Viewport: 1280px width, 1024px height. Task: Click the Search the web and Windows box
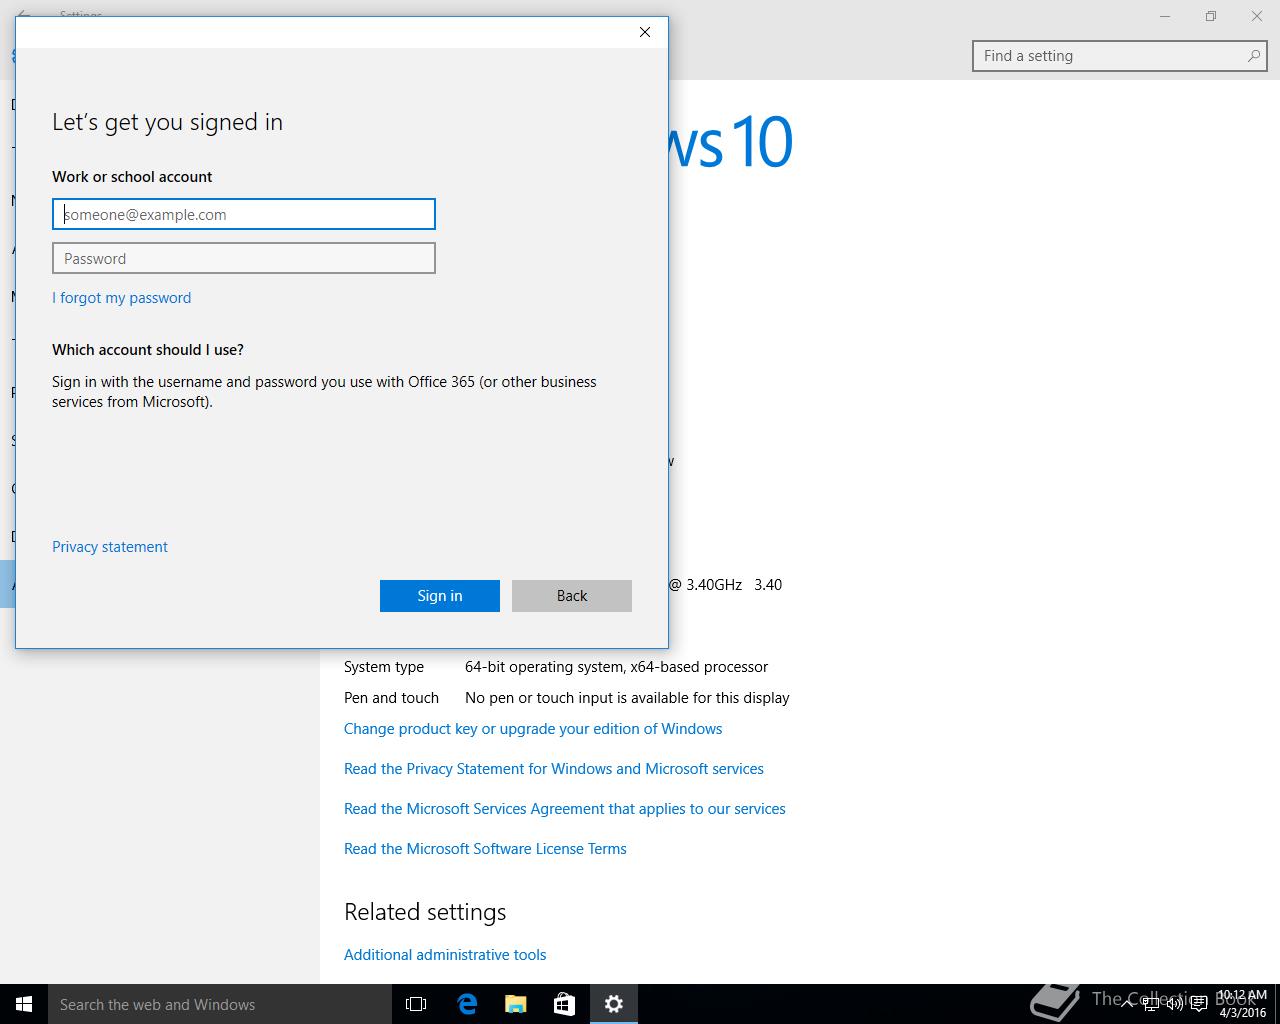220,1004
